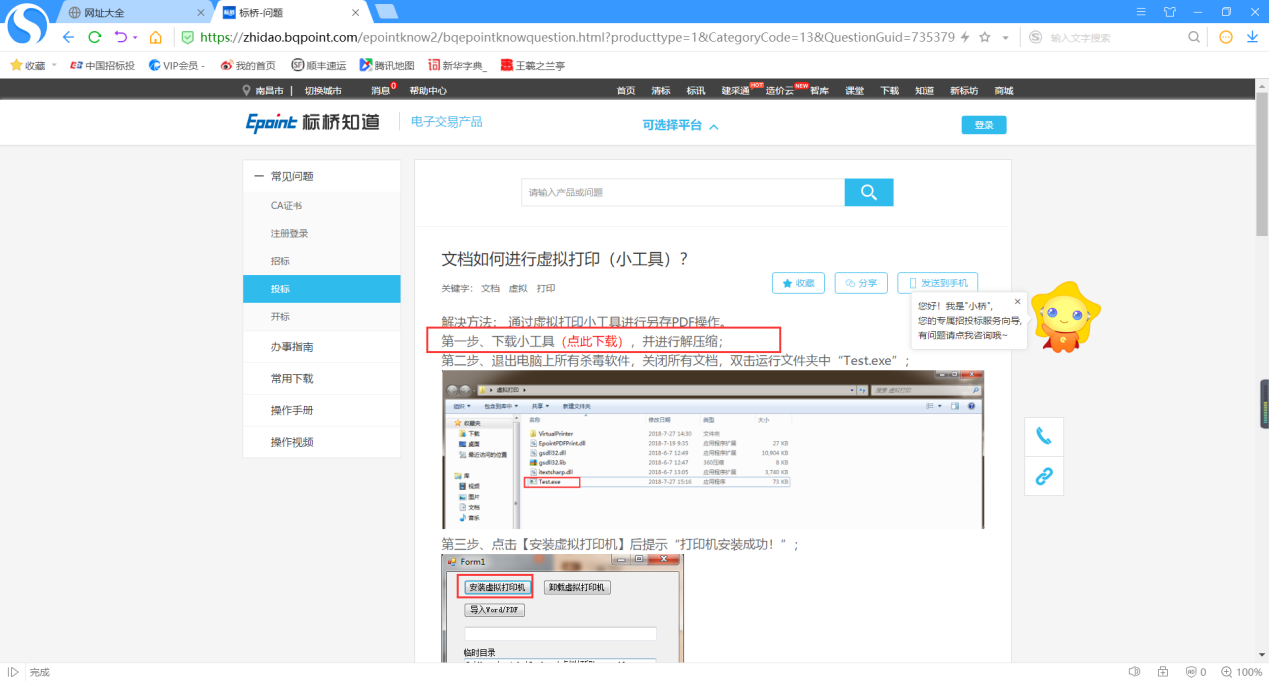Open 造价云 in the top navigation

(780, 91)
